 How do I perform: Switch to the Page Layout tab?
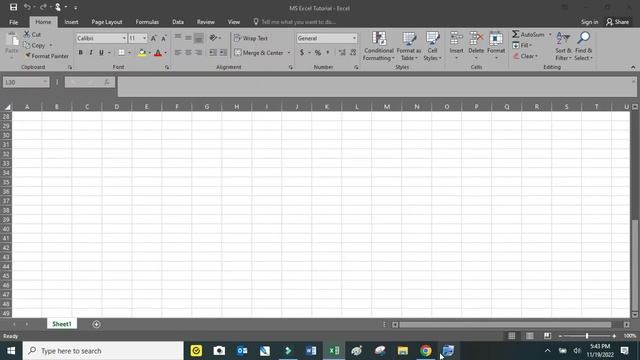[x=107, y=22]
